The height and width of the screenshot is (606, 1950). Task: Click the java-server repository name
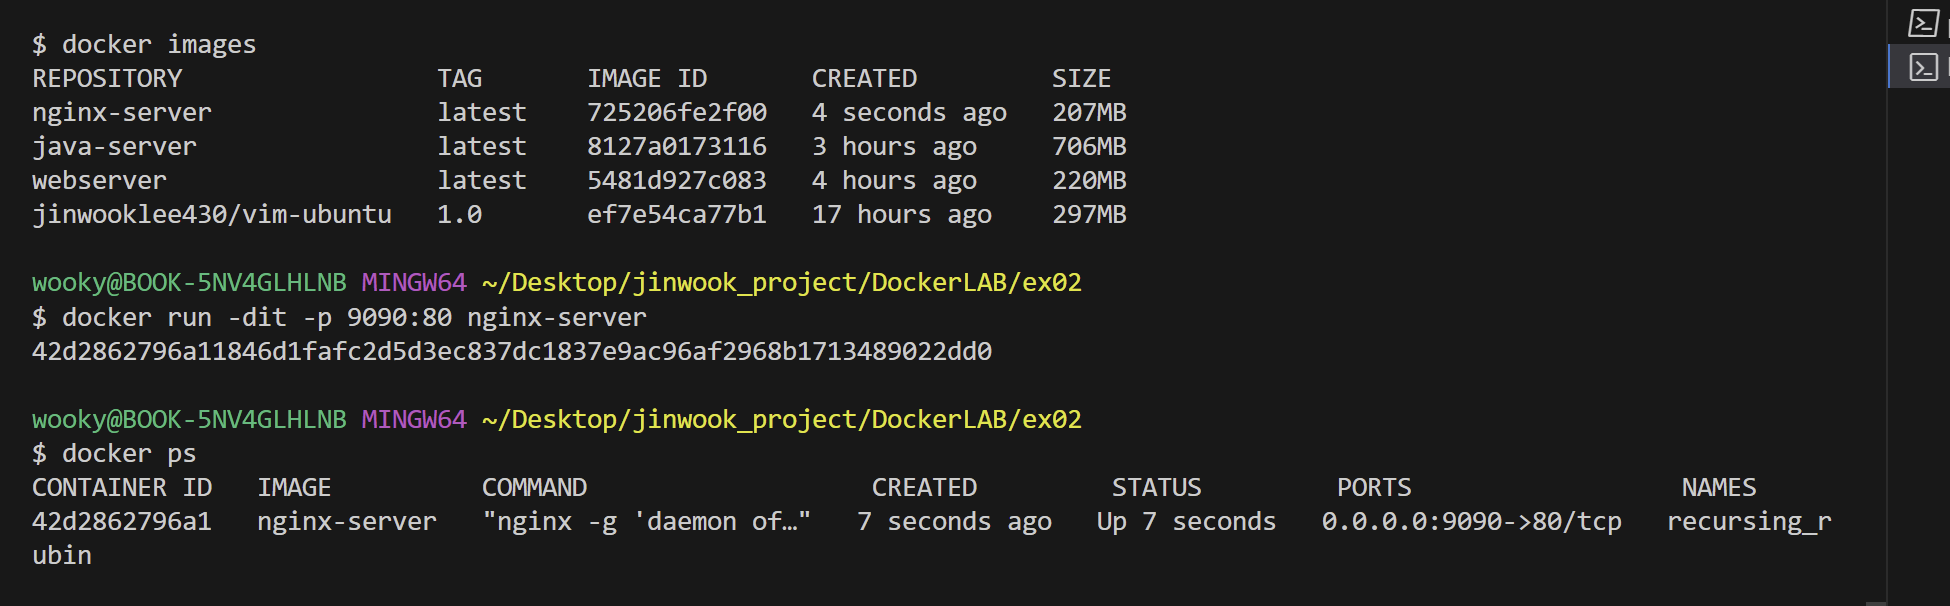coord(114,147)
